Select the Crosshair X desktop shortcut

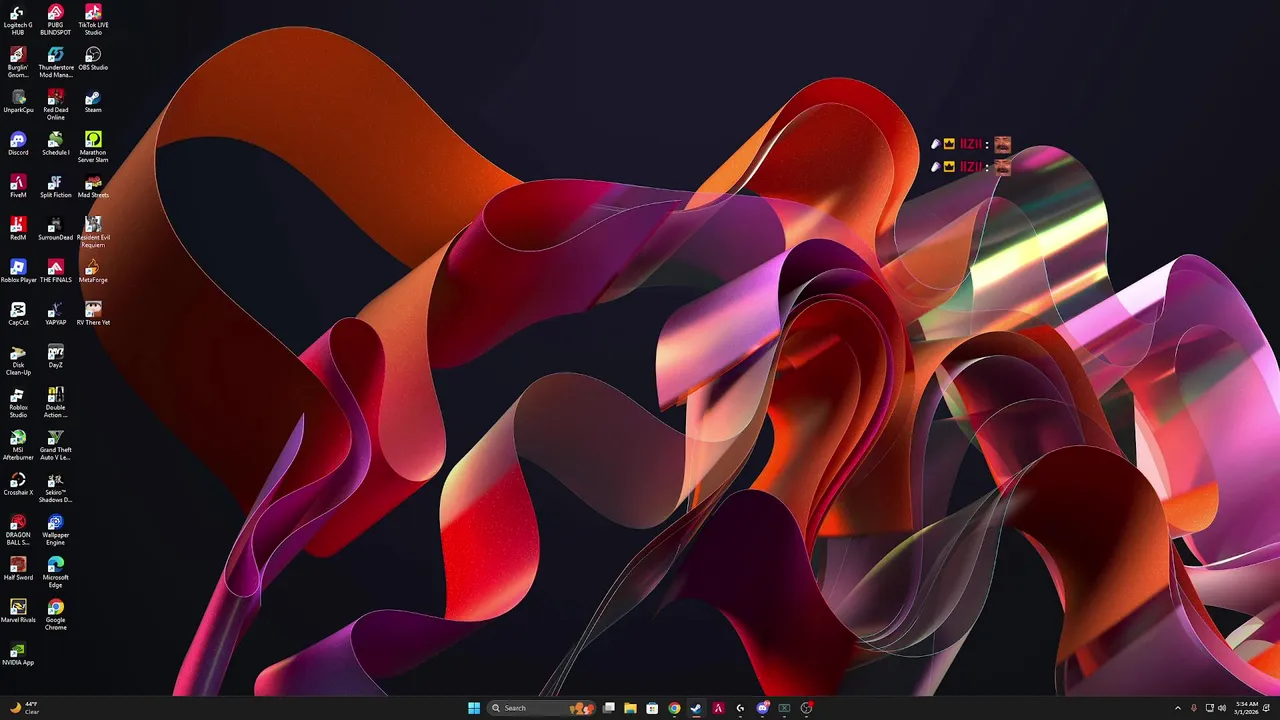tap(18, 484)
